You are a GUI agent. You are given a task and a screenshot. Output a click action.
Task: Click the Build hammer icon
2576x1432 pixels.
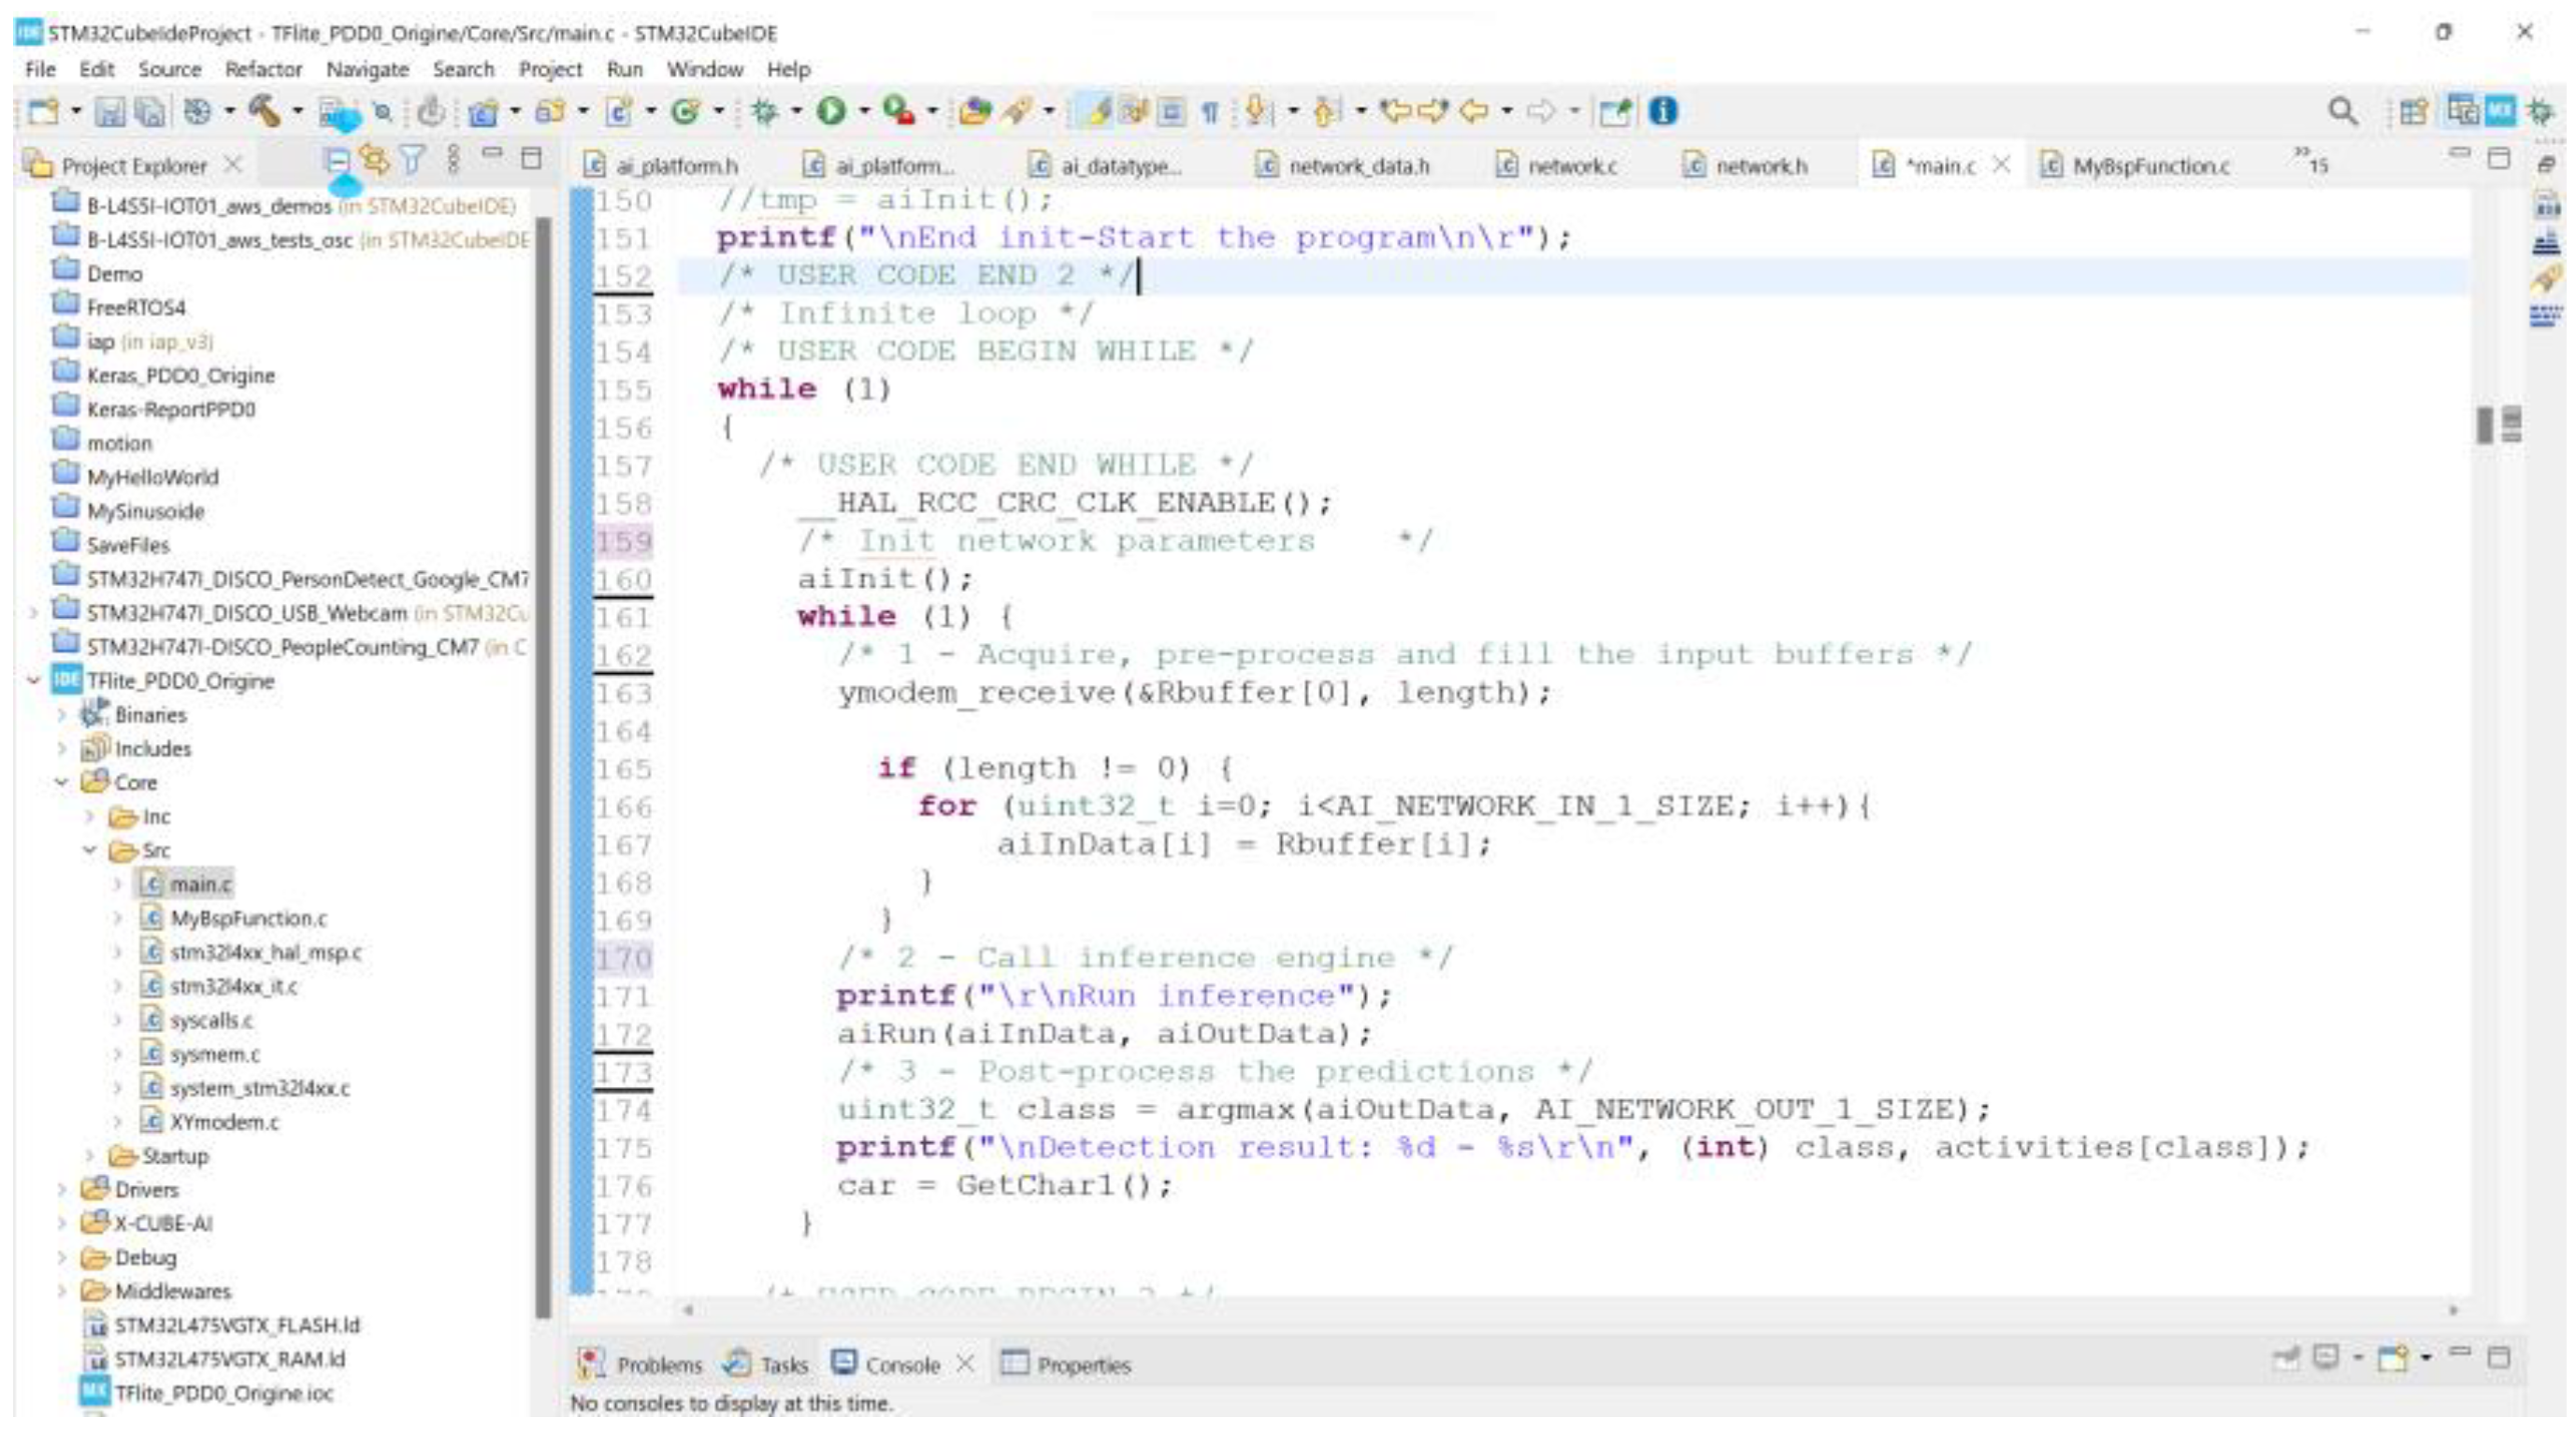(263, 111)
